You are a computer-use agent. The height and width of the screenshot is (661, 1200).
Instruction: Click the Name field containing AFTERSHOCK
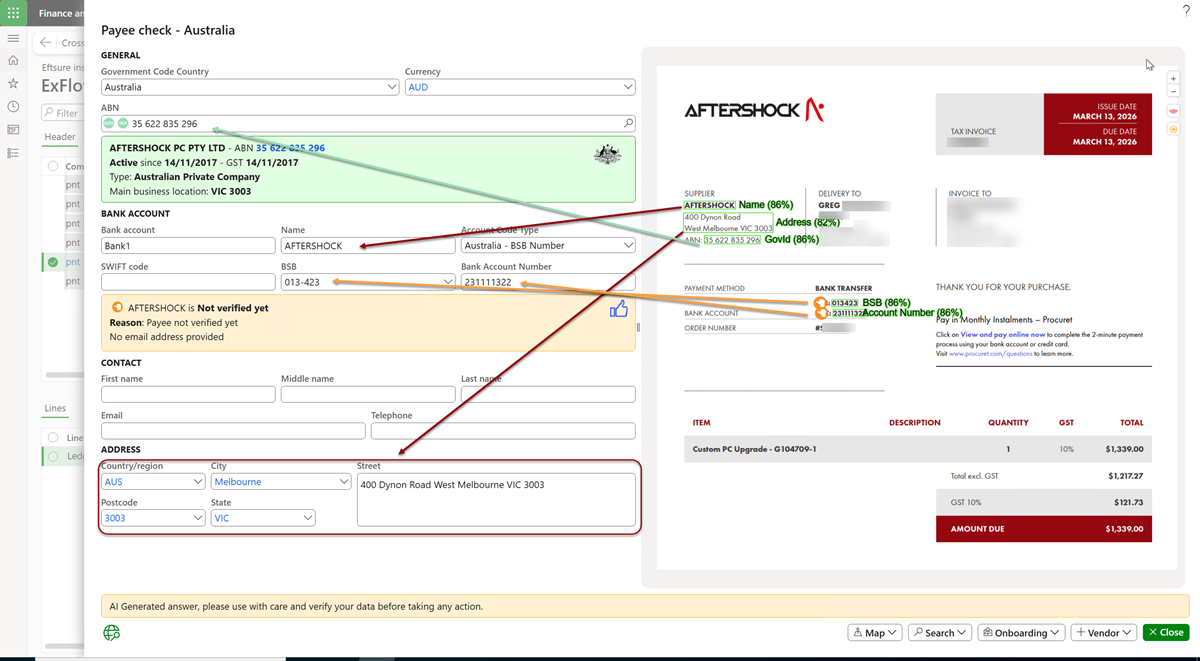pyautogui.click(x=368, y=245)
